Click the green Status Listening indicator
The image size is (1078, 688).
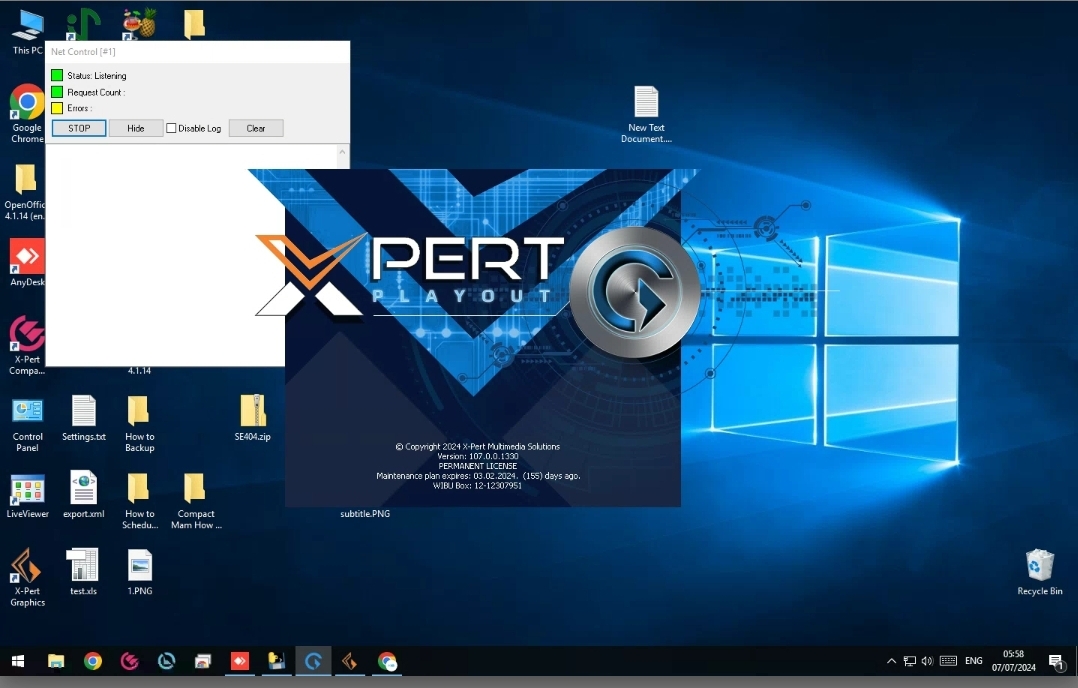[x=57, y=76]
